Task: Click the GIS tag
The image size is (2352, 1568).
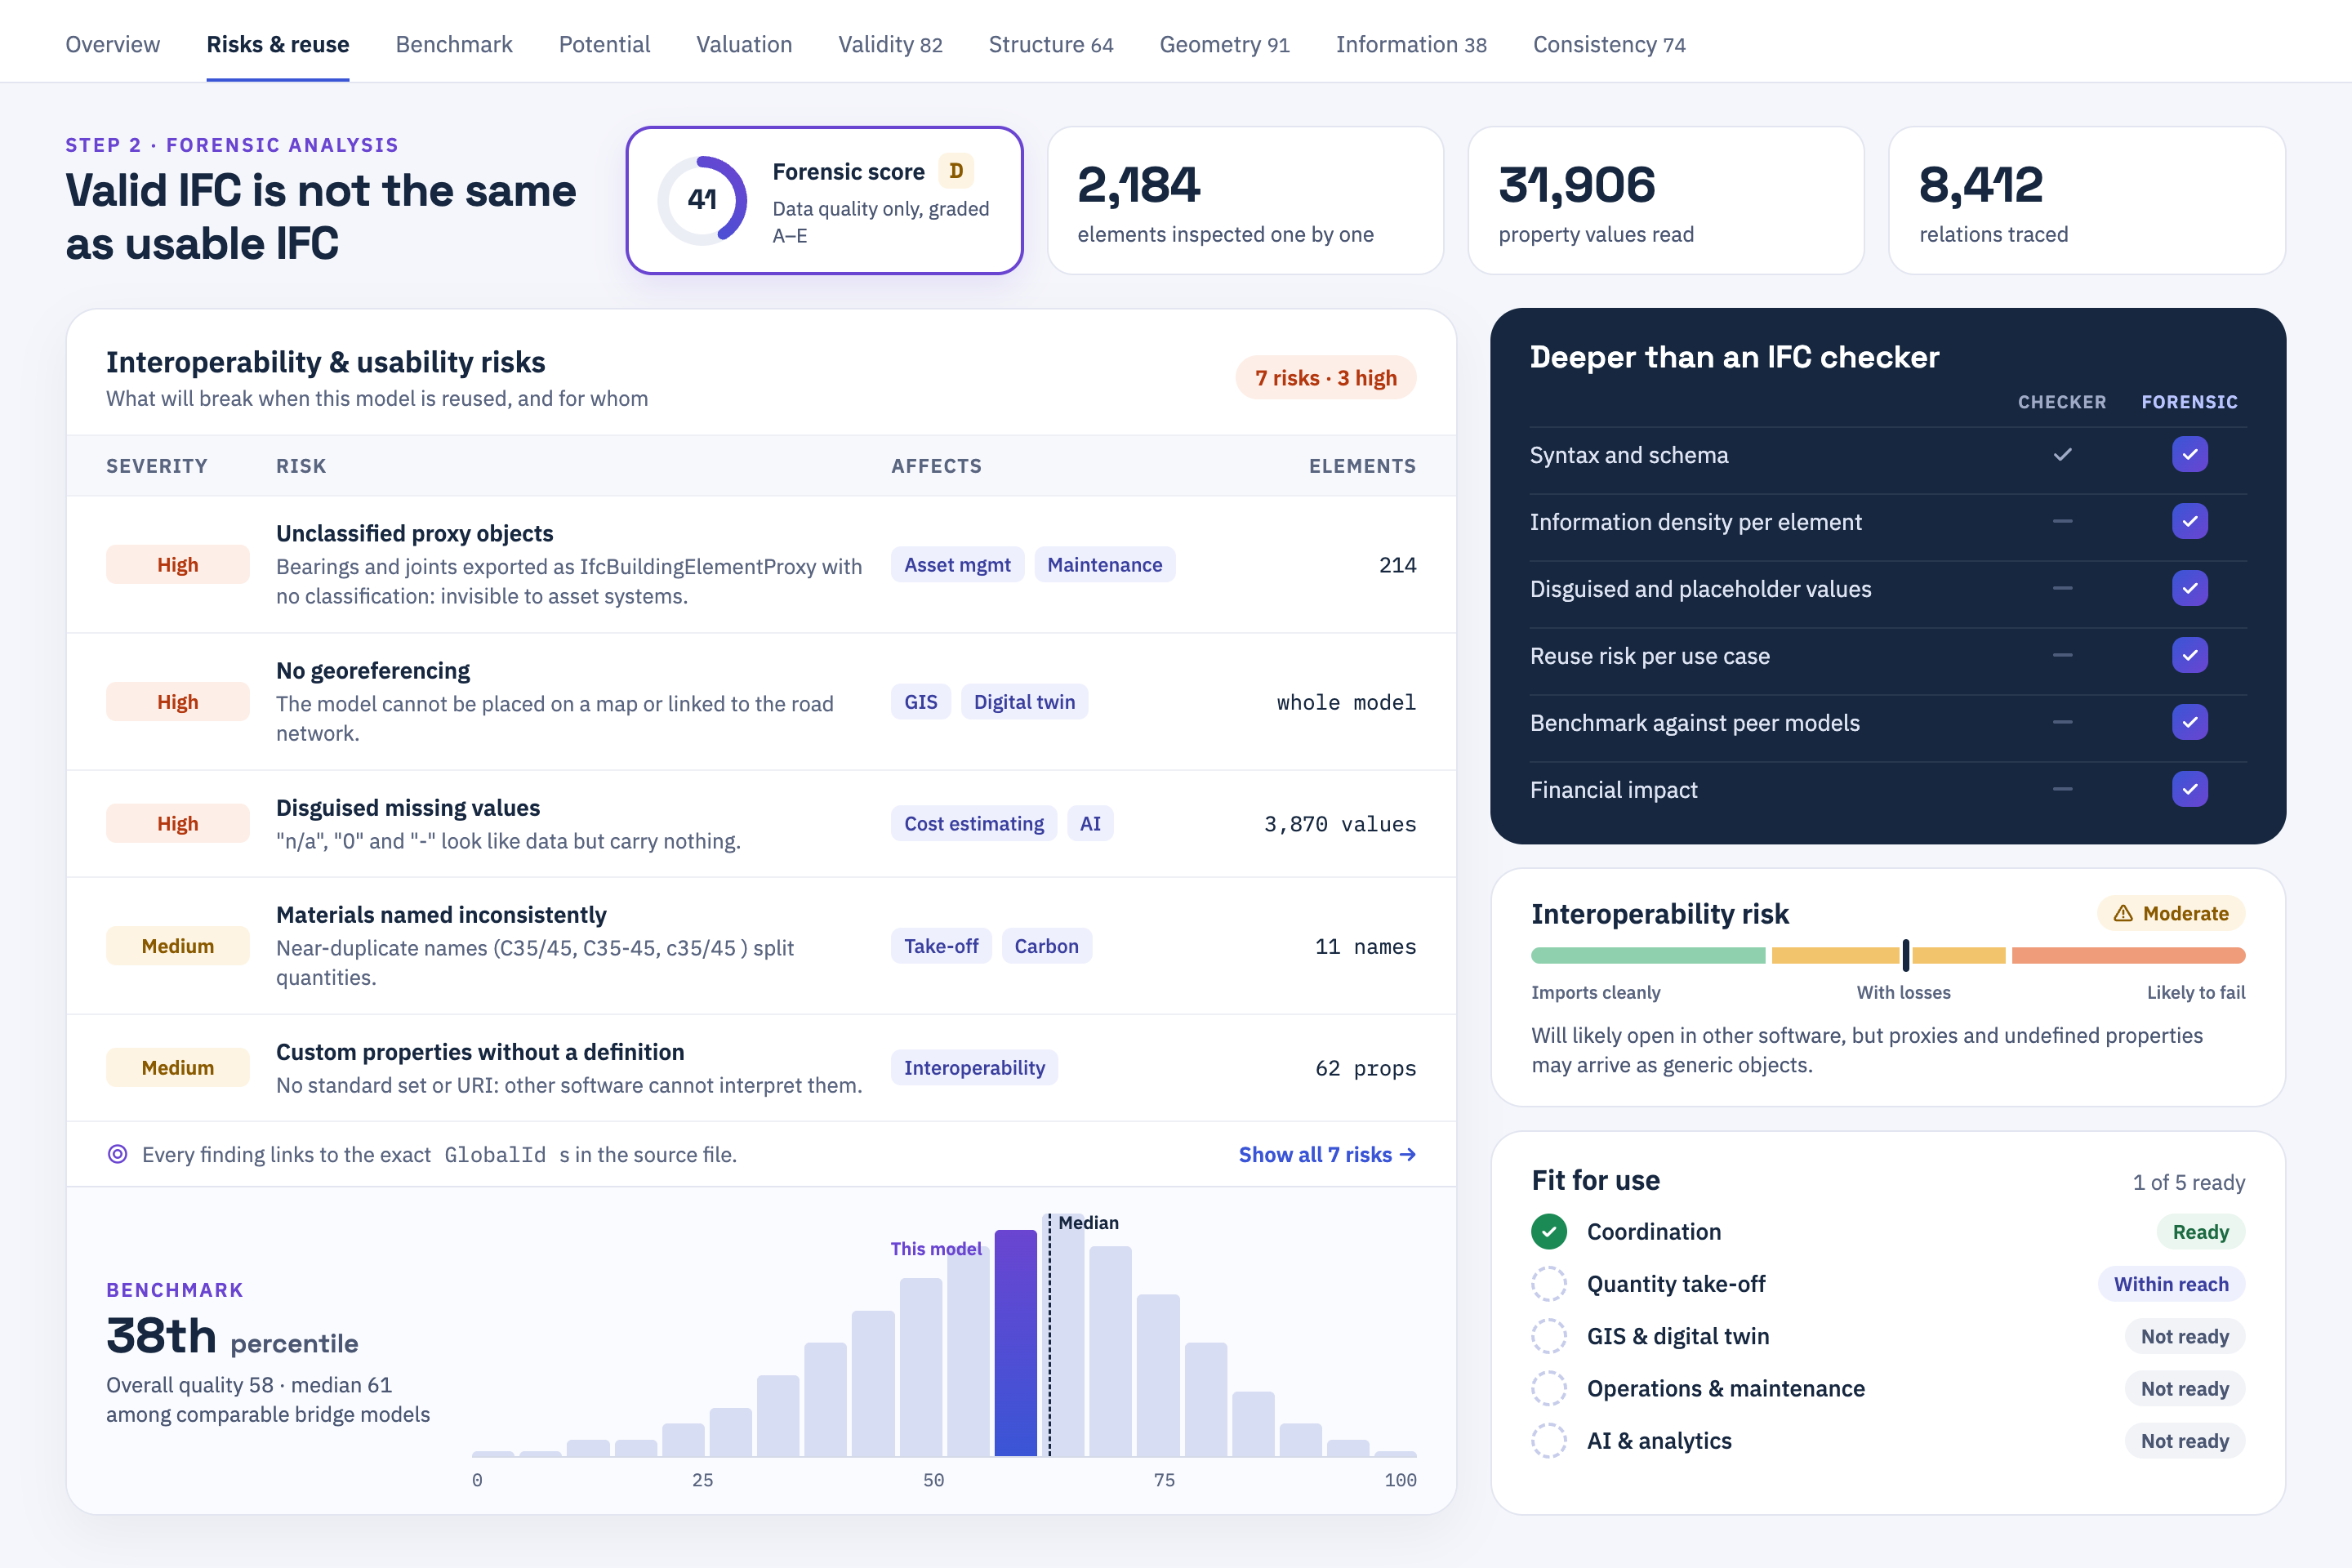Action: (920, 702)
